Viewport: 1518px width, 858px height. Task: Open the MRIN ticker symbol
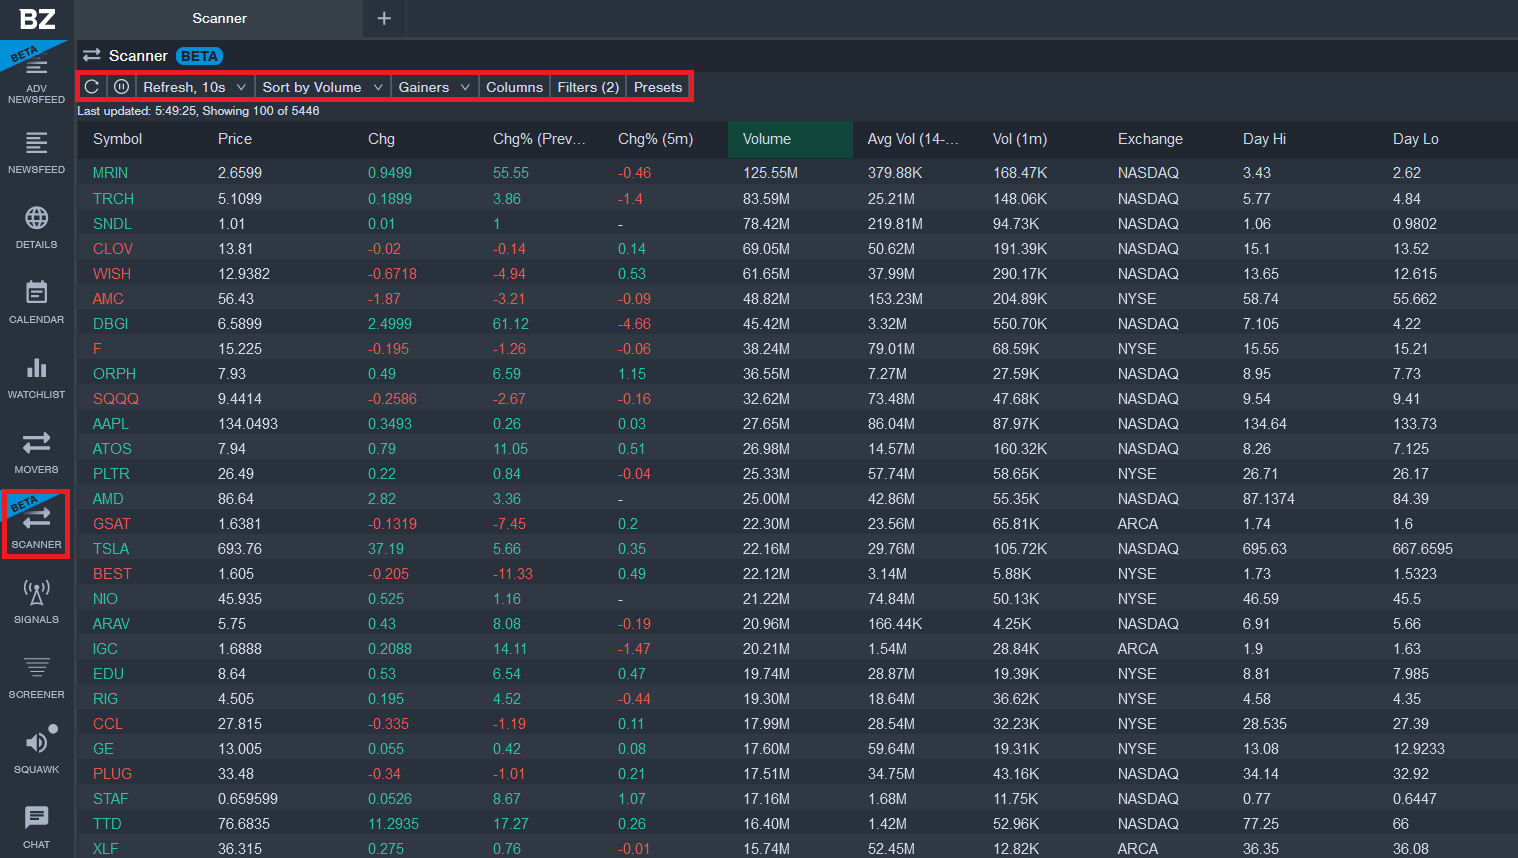(x=110, y=173)
